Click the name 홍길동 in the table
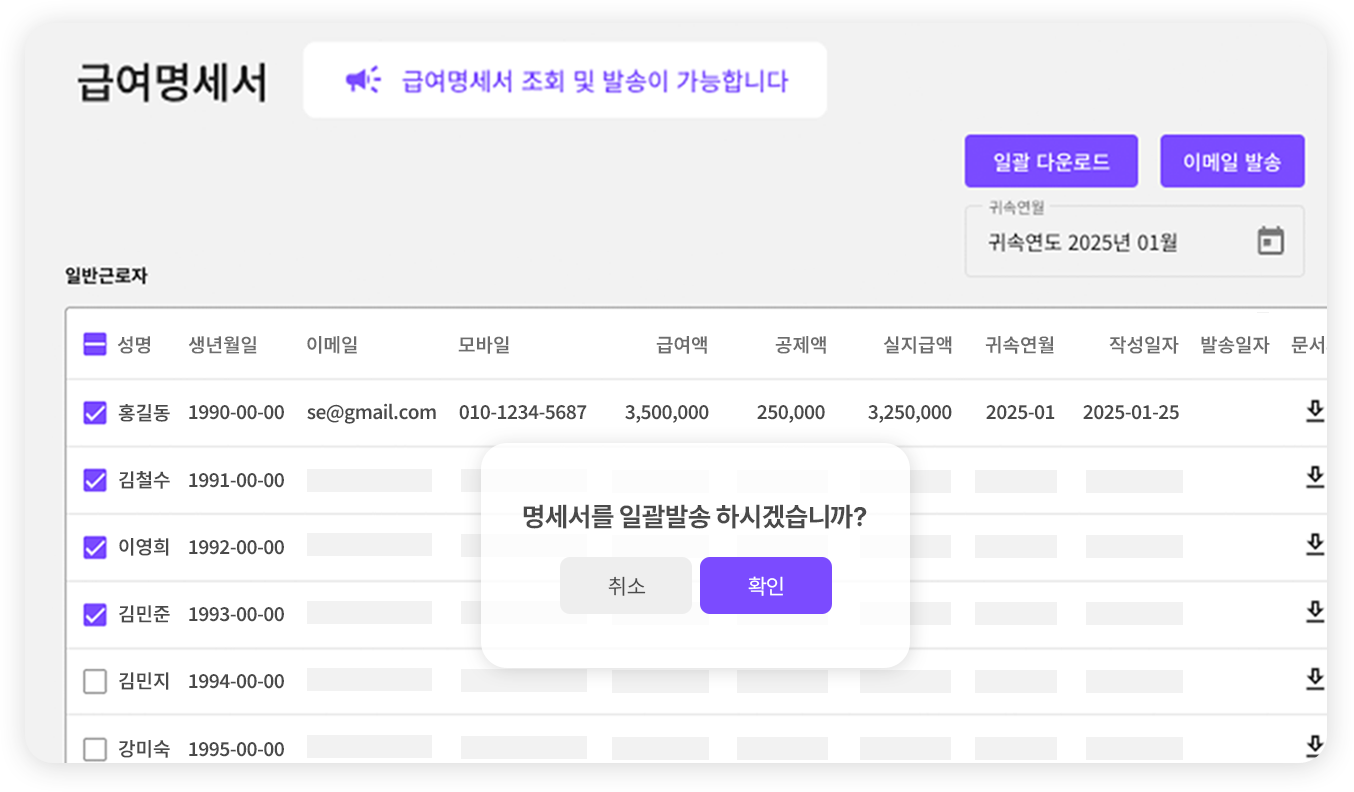Viewport: 1354px width, 792px height. 144,412
